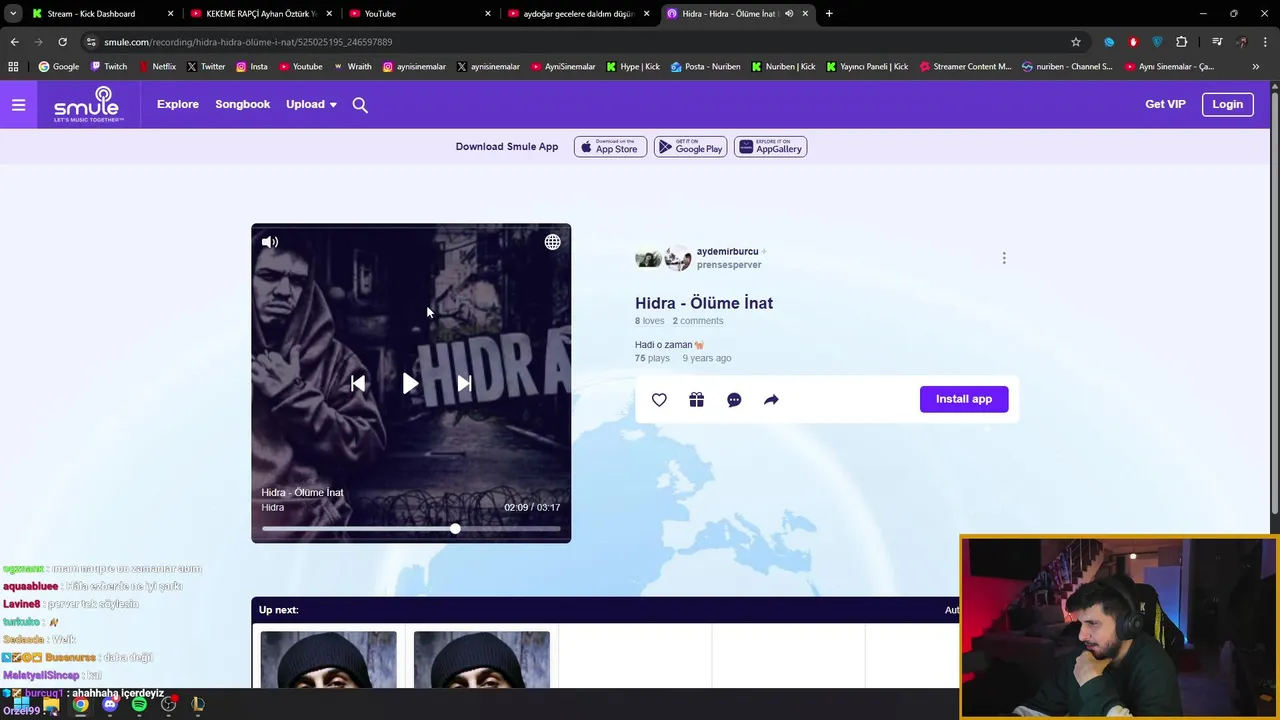Open the tab search dropdown arrow
1280x720 pixels.
(13, 14)
